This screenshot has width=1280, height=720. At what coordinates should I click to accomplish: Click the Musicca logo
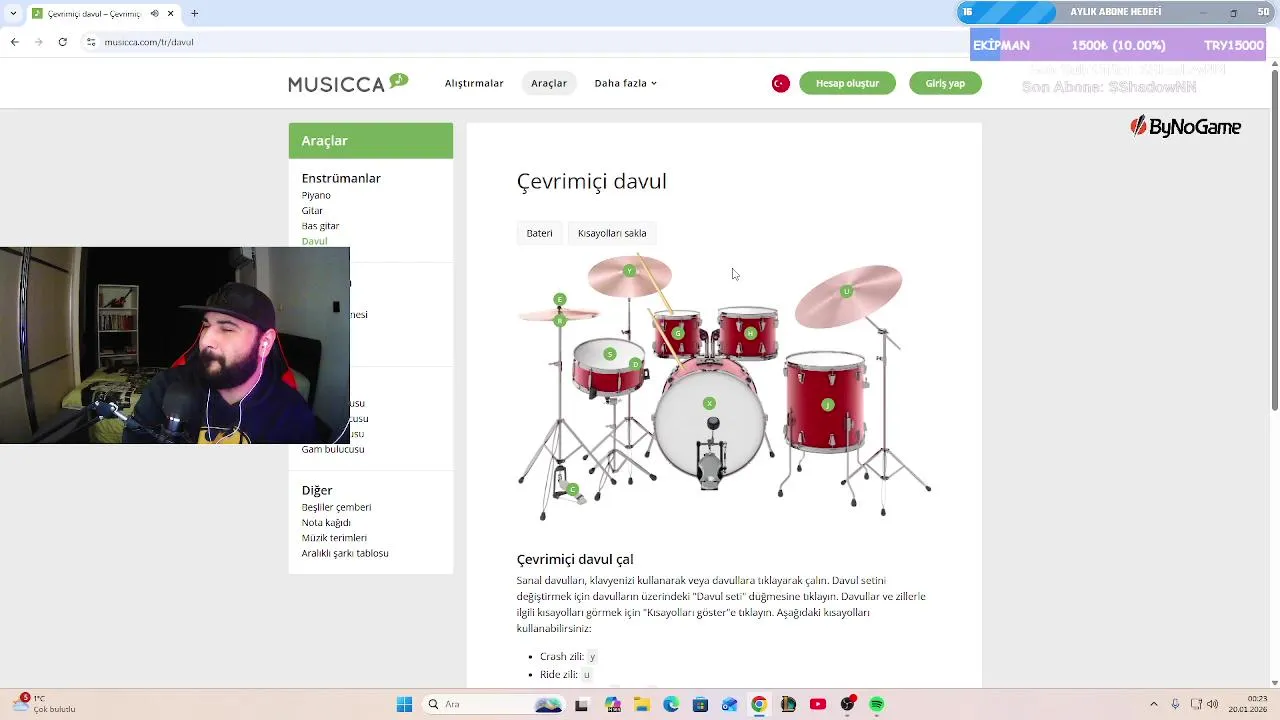tap(348, 83)
